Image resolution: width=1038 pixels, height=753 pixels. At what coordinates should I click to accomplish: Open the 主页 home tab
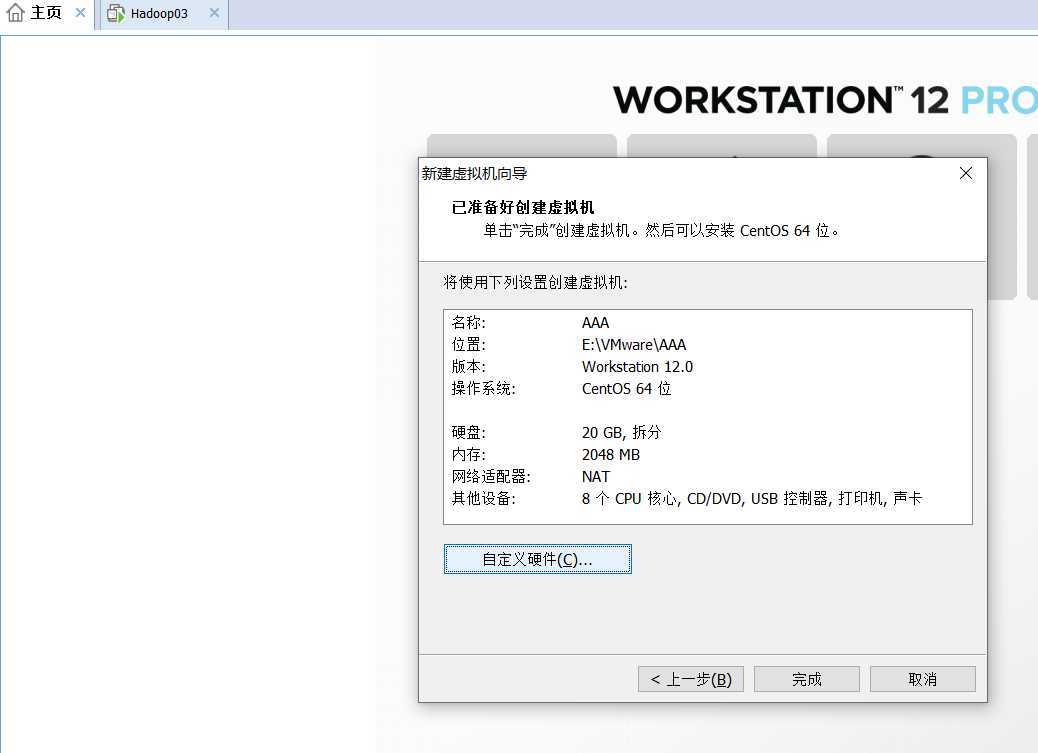(46, 13)
